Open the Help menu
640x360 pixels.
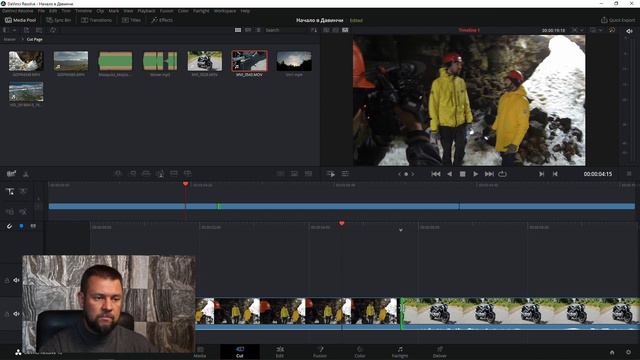(245, 11)
